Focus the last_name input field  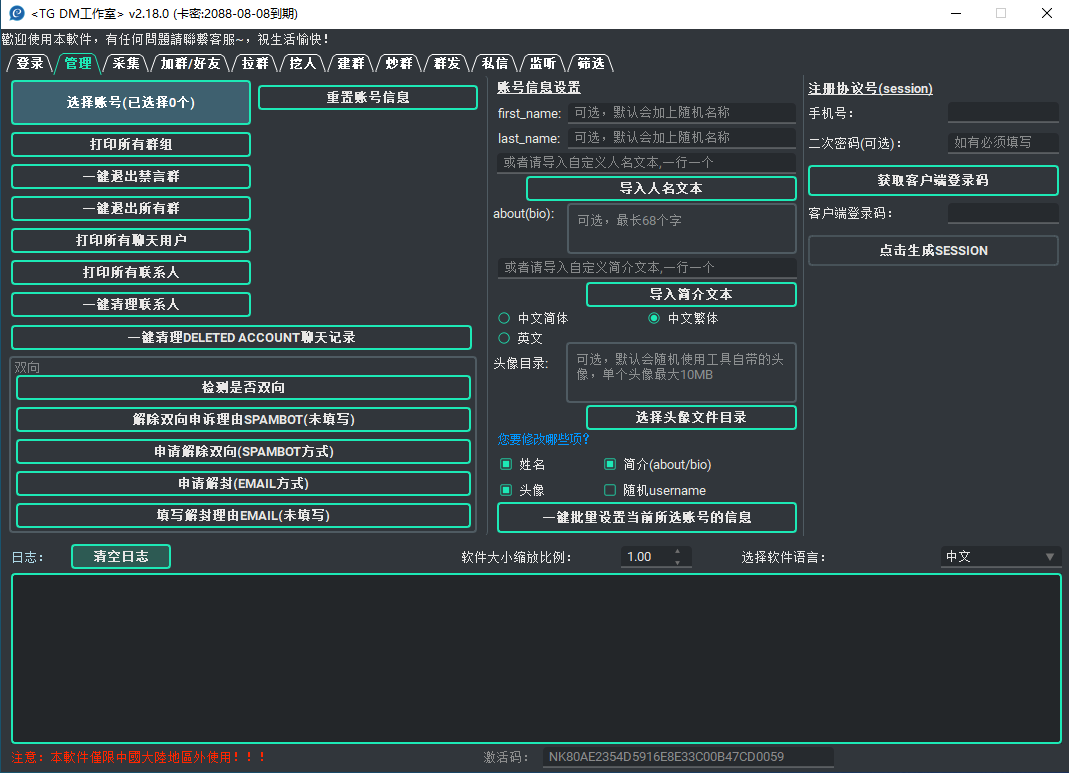point(682,138)
